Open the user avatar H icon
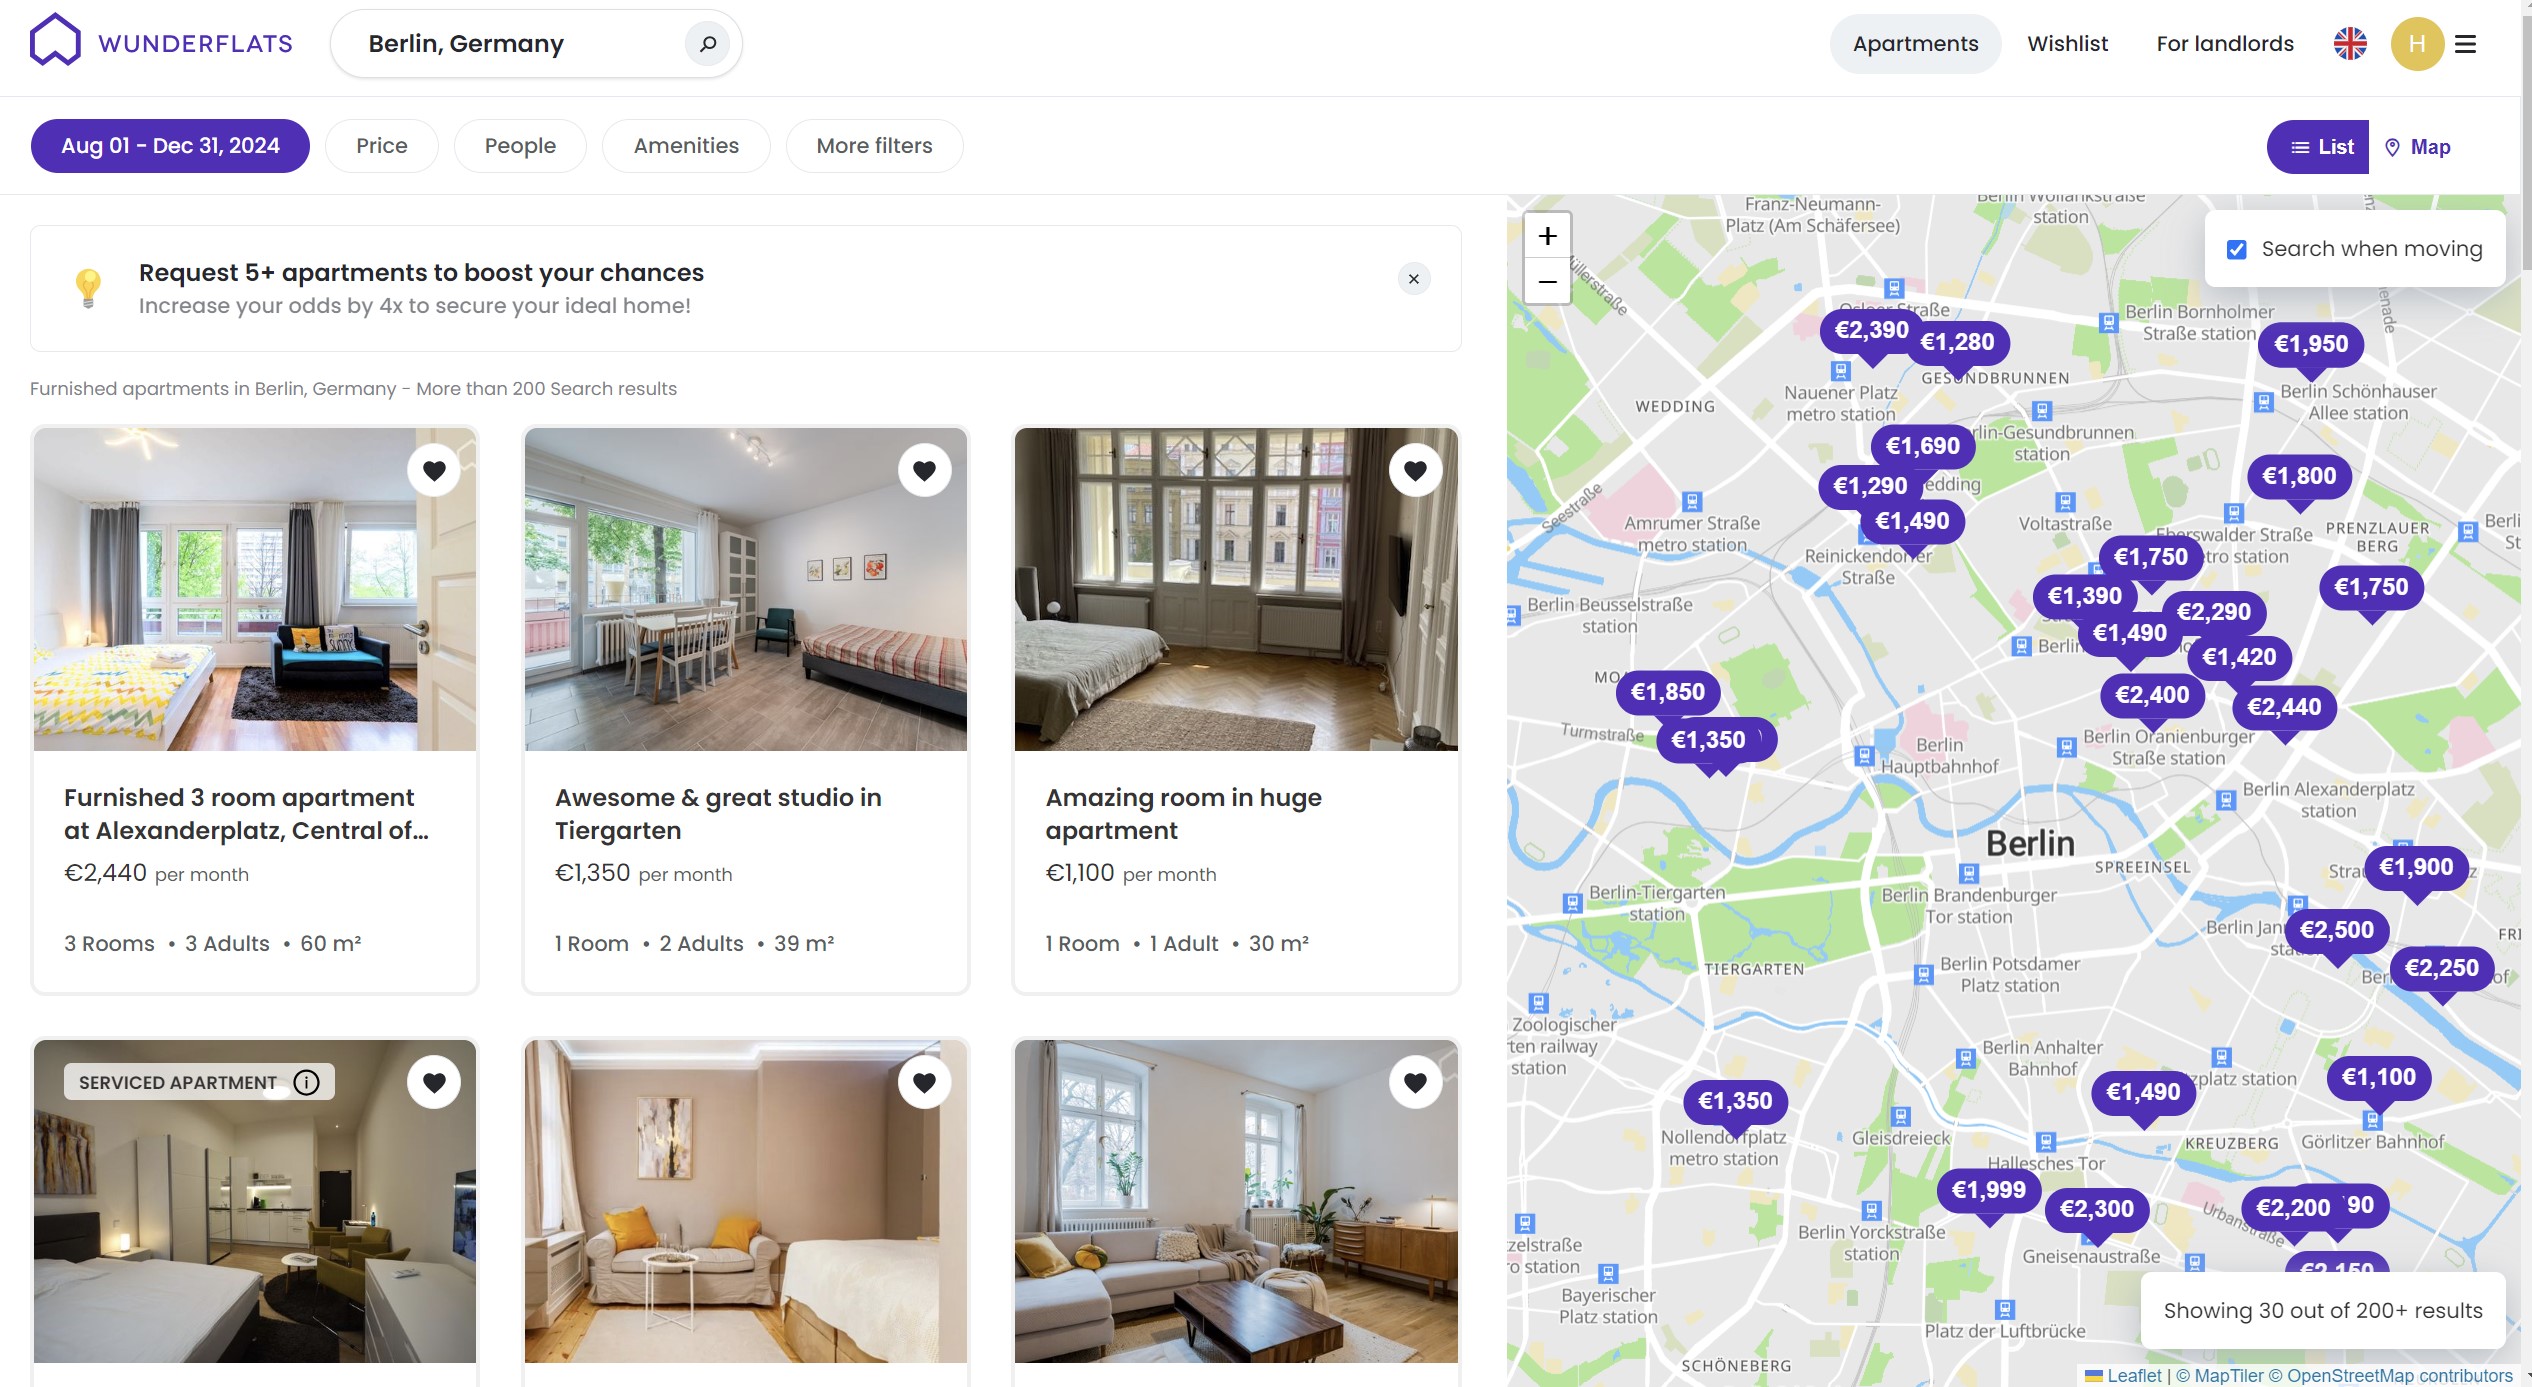The width and height of the screenshot is (2532, 1387). click(x=2416, y=44)
